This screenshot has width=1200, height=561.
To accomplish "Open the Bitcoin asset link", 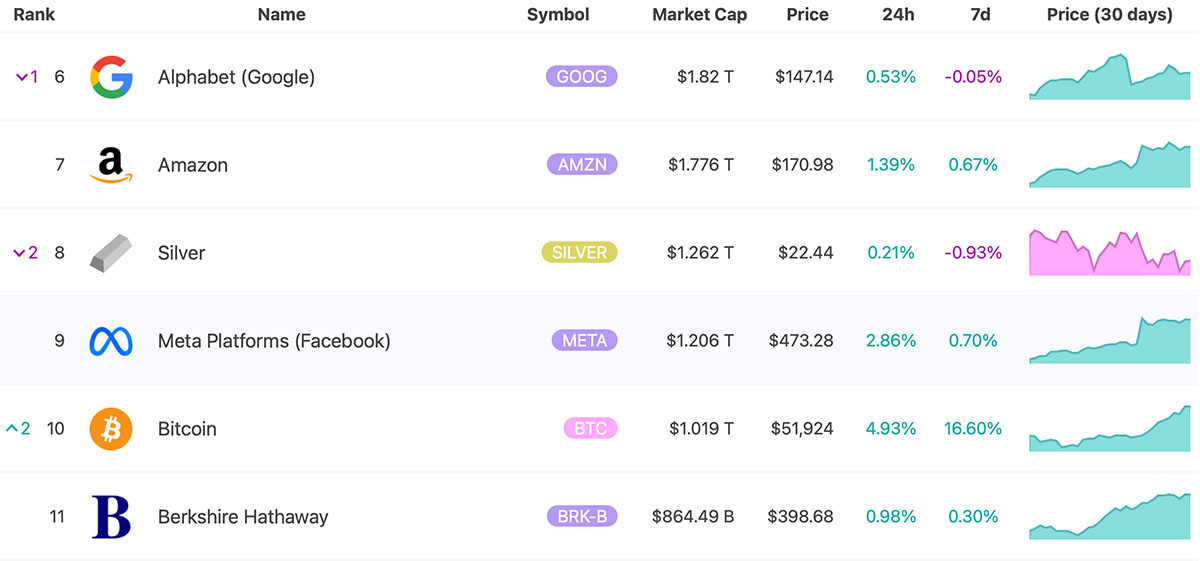I will tap(187, 429).
